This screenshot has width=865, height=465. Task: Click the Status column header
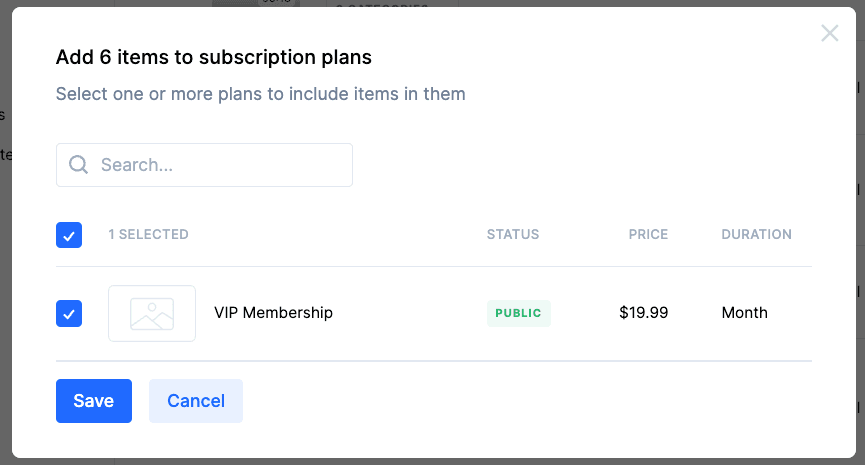pos(512,235)
